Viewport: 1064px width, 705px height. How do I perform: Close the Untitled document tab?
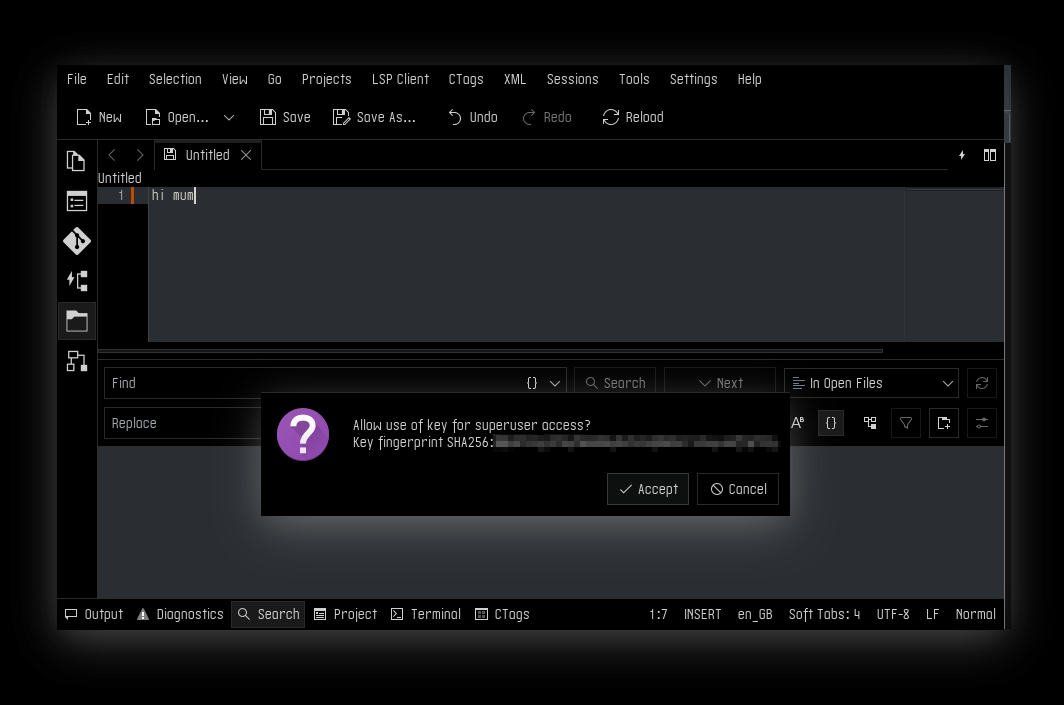pos(246,155)
